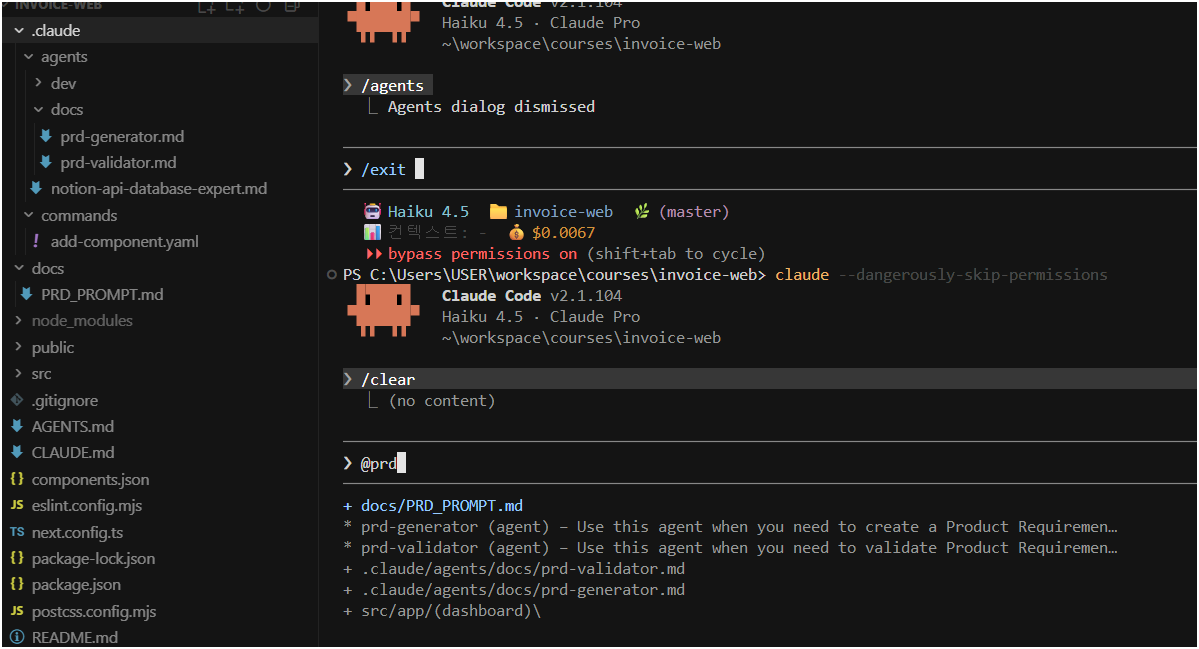Viewport: 1199px width, 649px height.
Task: Open next.config.ts file
Action: point(77,532)
